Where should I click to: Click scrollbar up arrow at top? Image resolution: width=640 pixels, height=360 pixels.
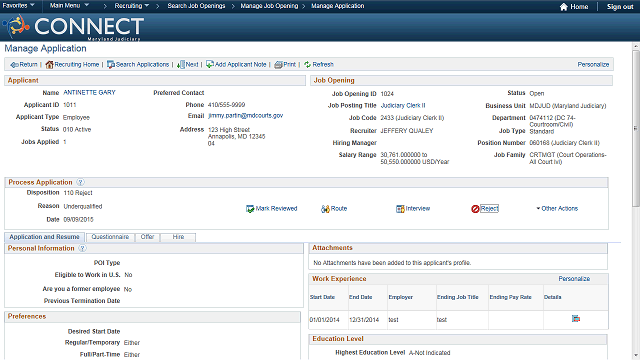pos(636,46)
